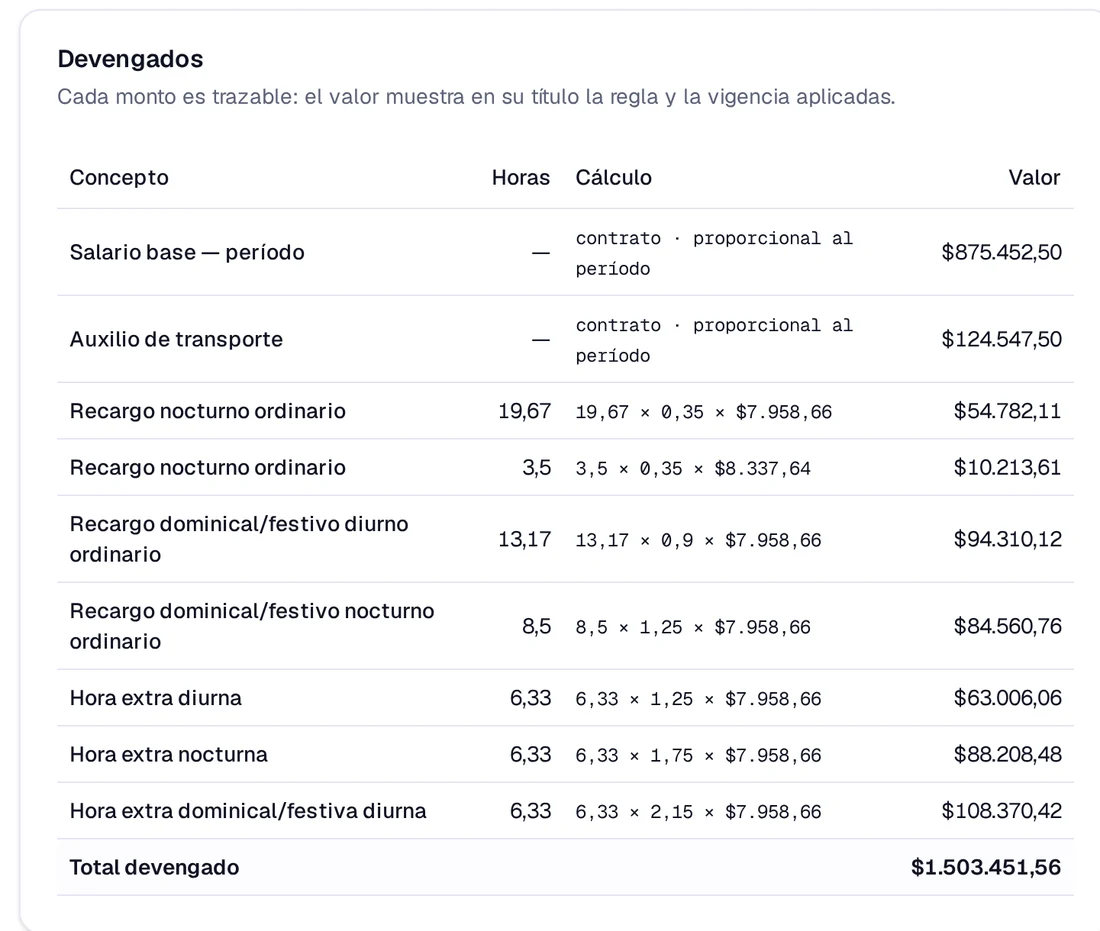Click the value $54.782,11

[1007, 411]
